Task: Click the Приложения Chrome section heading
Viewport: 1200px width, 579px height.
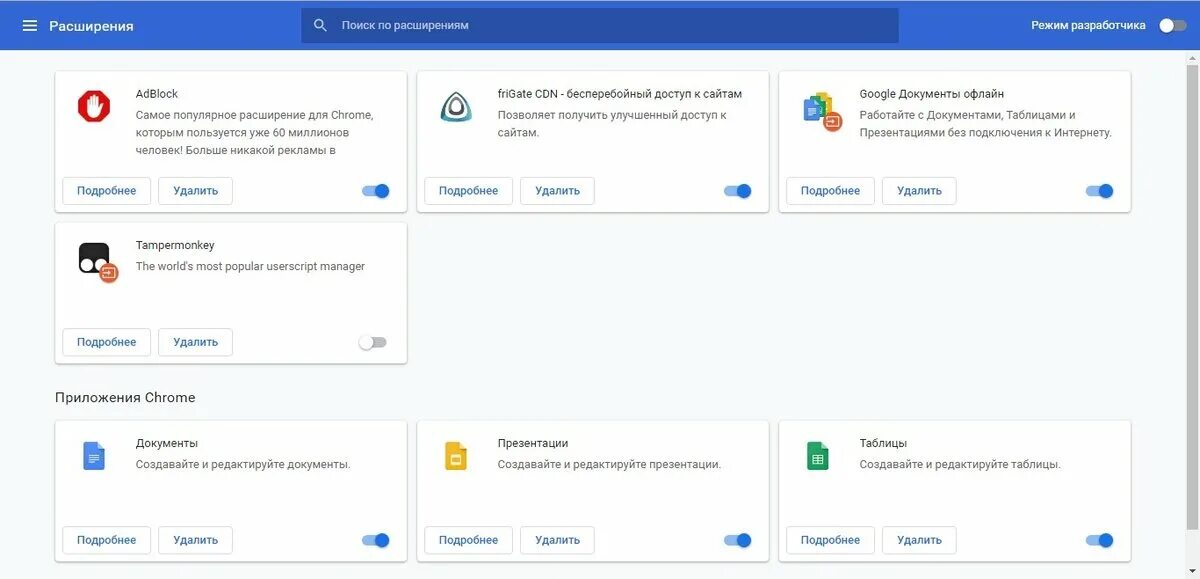Action: coord(125,397)
